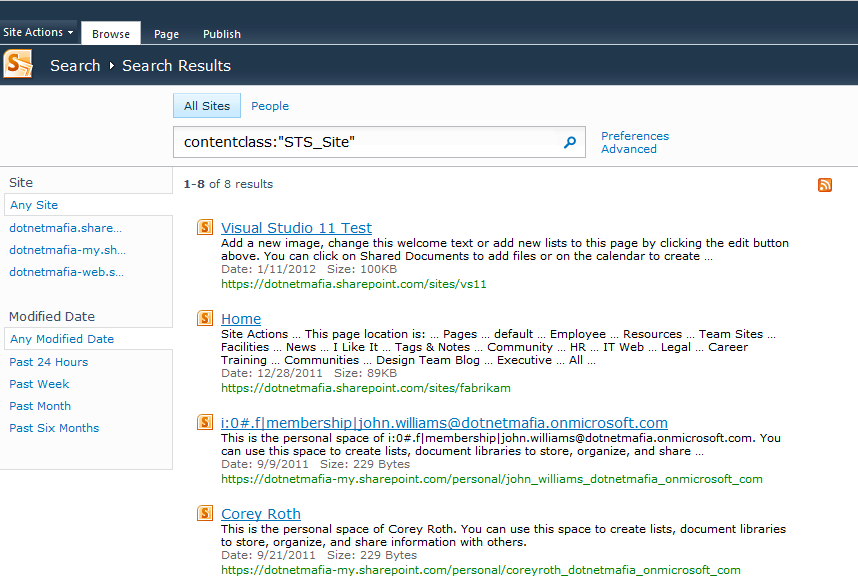858x588 pixels.
Task: Click the sites/vs11 green URL
Action: point(353,284)
